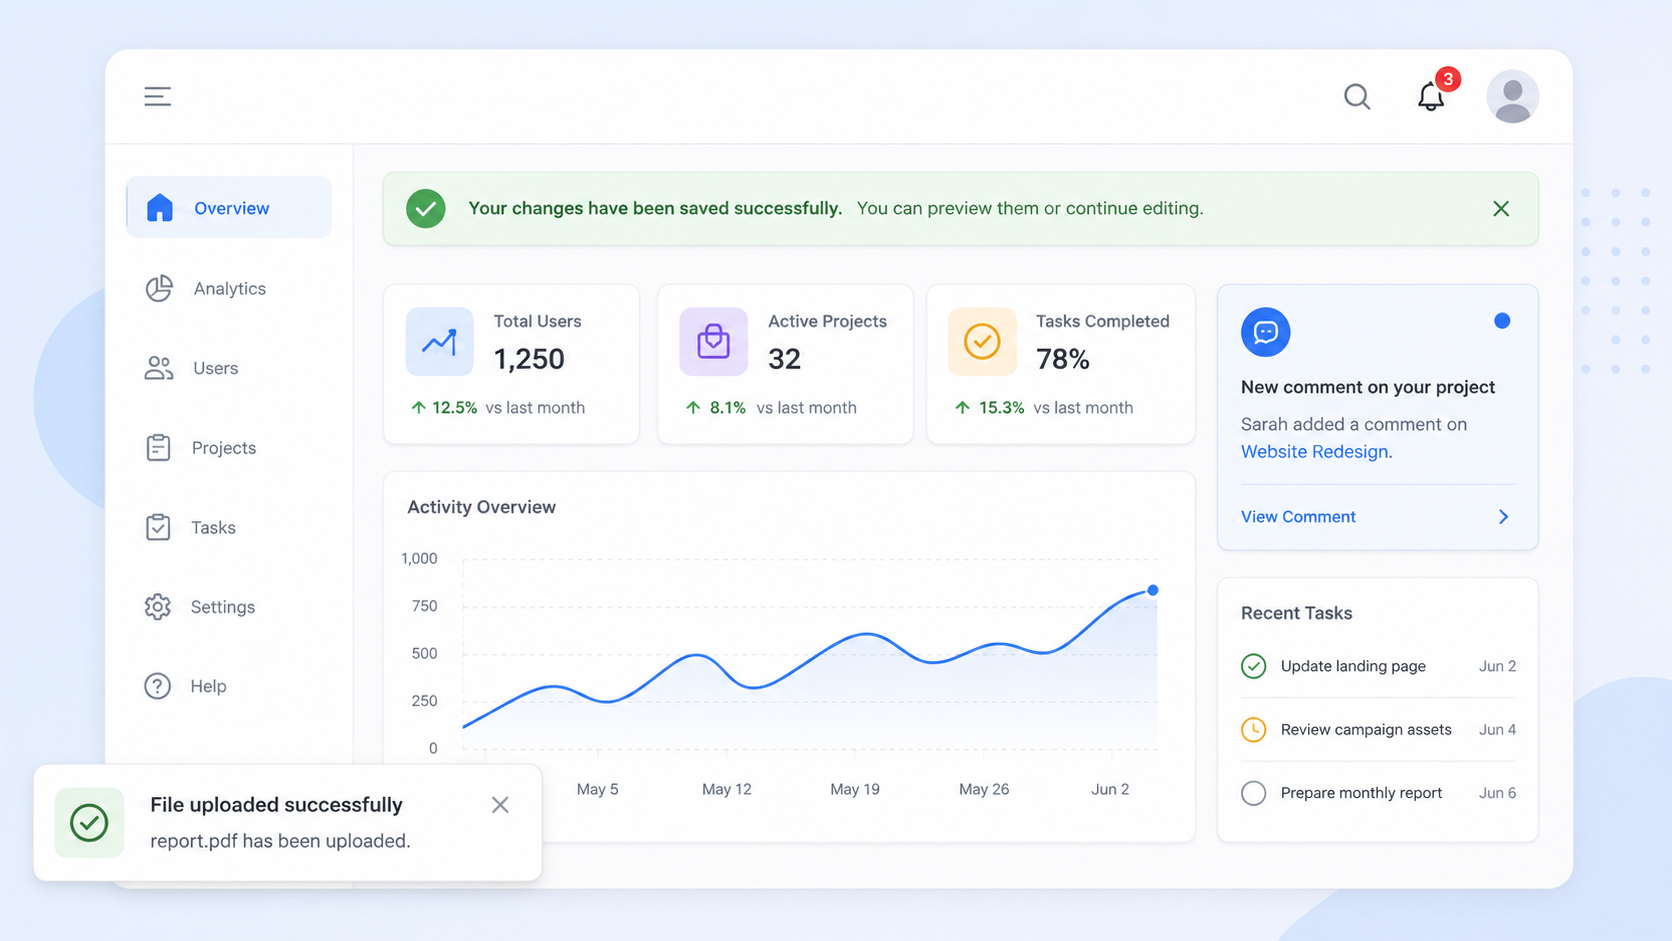This screenshot has height=941, width=1672.
Task: Open the Website Redesign link
Action: (x=1314, y=451)
